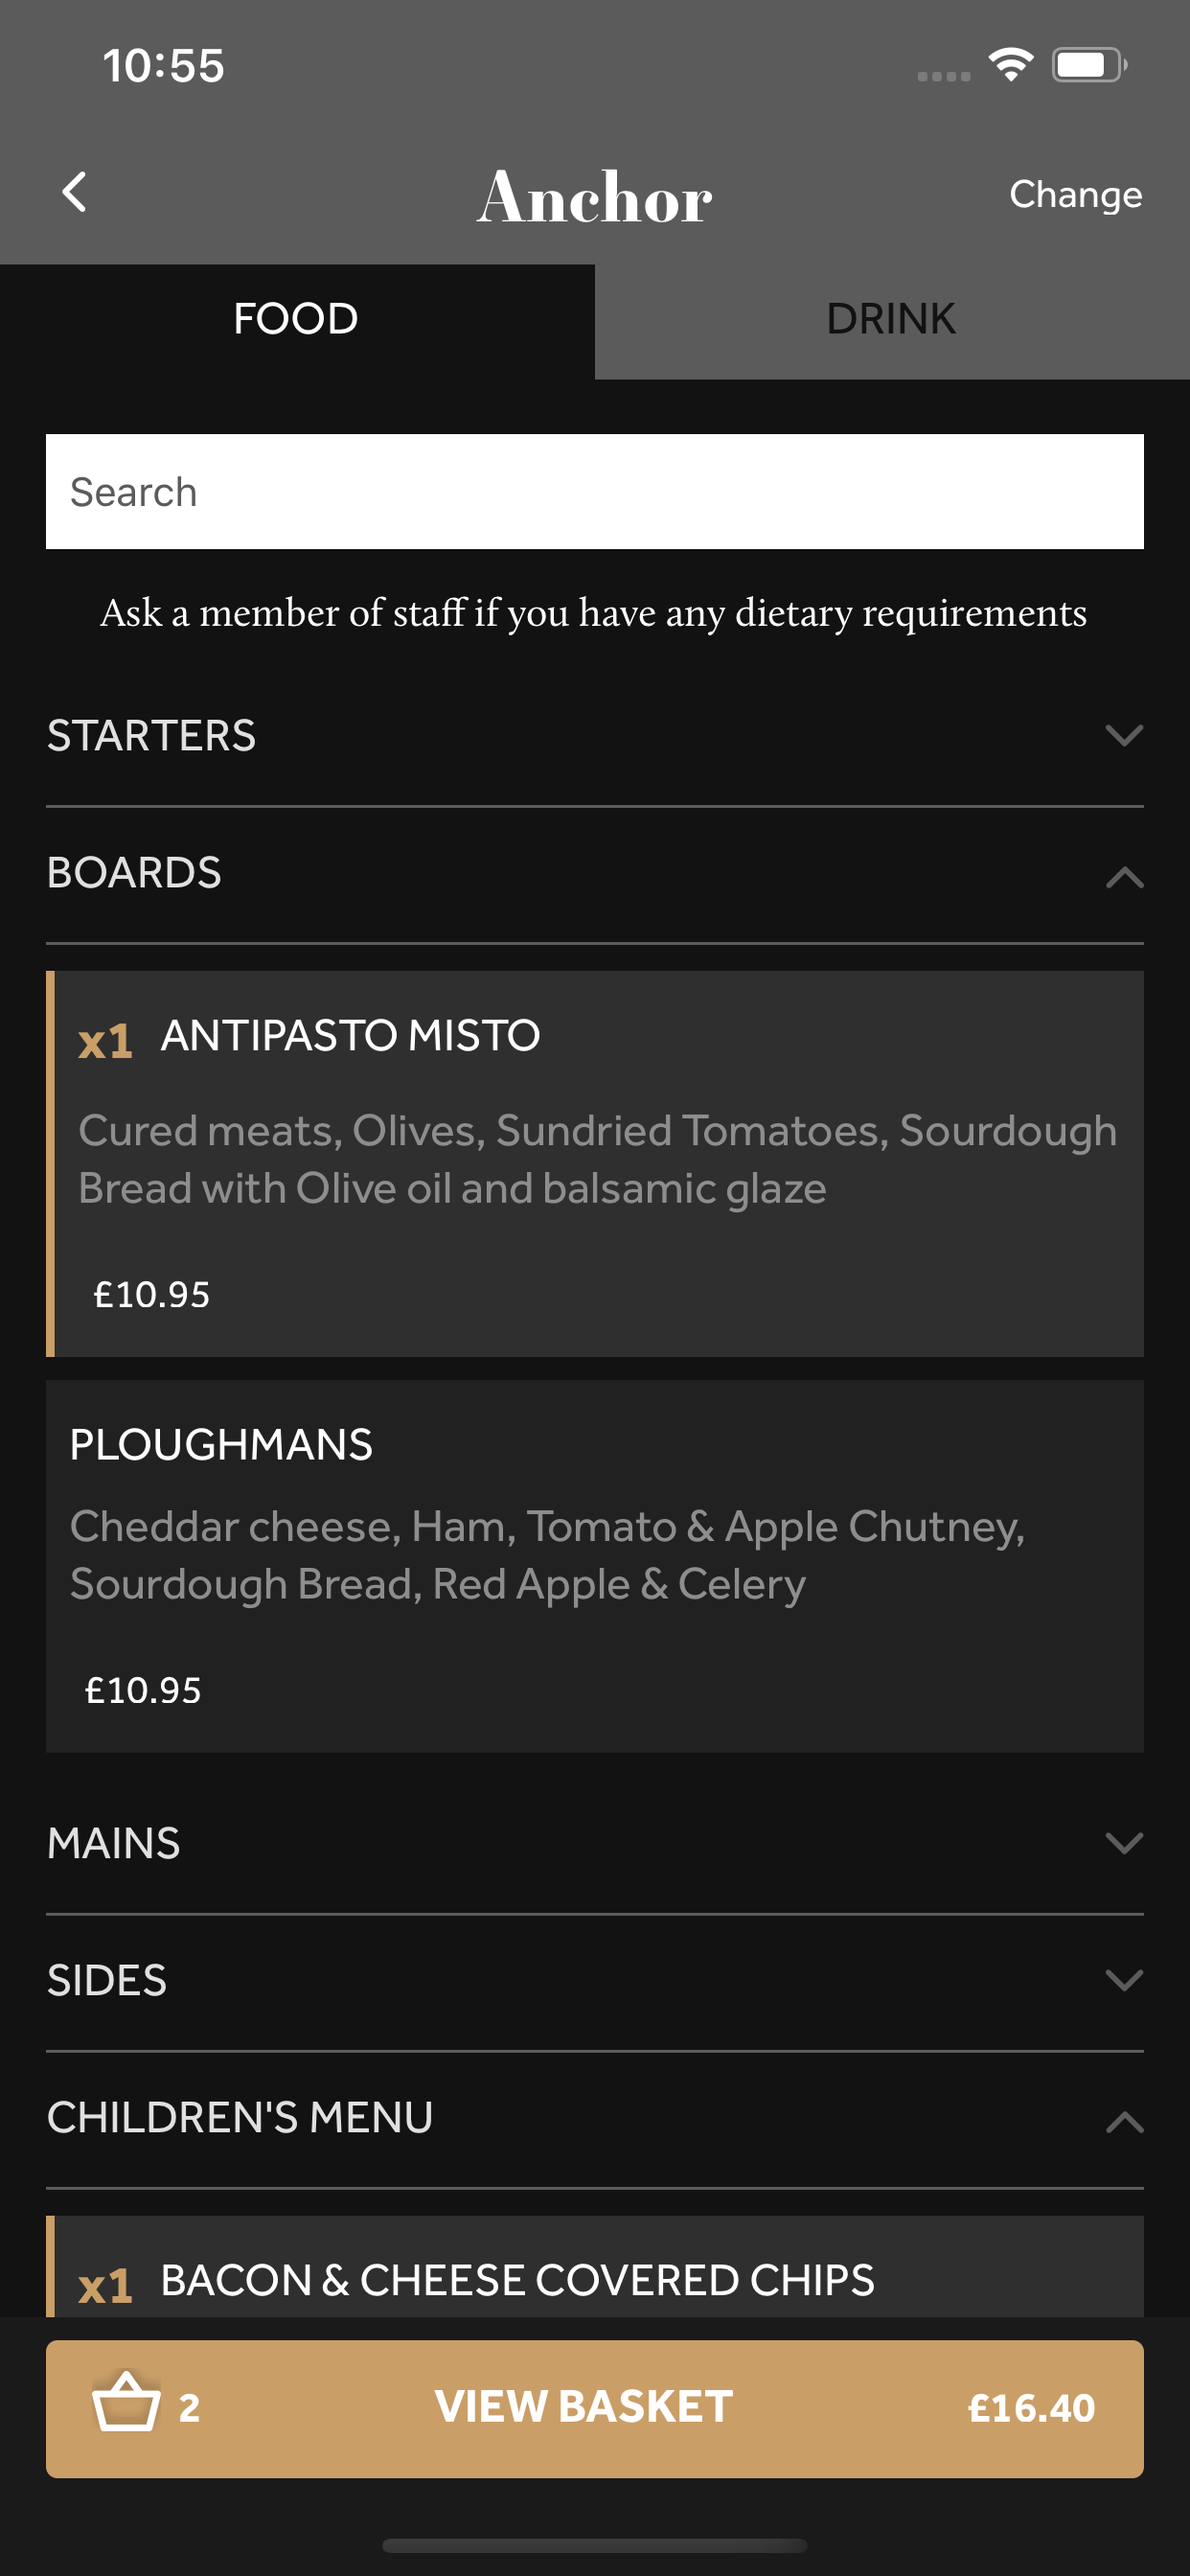
Task: Expand the Sides section chevron
Action: pos(1124,1980)
